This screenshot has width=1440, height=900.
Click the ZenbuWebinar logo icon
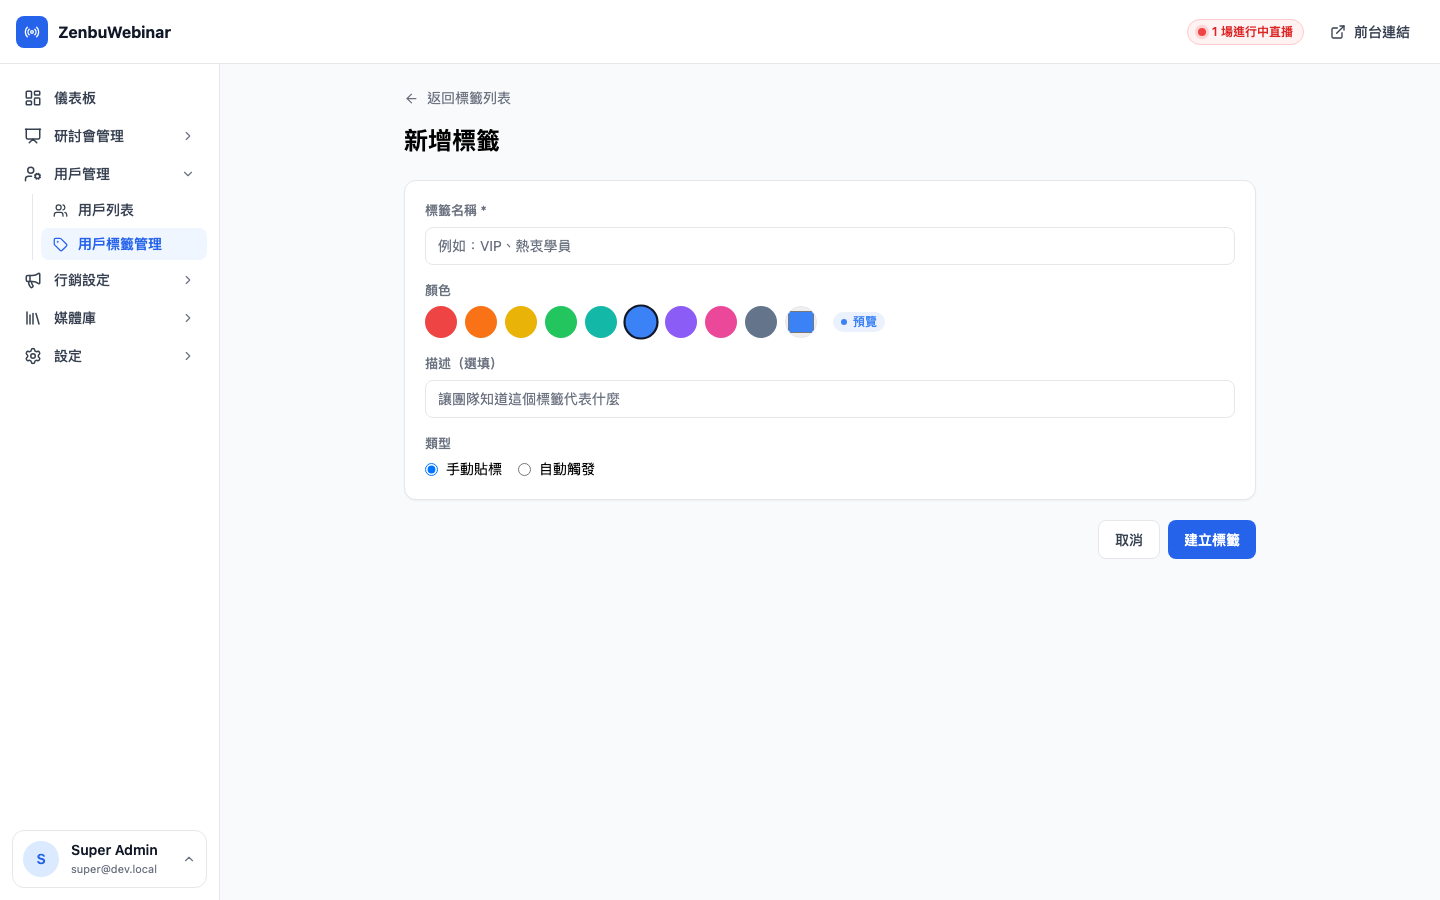(x=32, y=32)
